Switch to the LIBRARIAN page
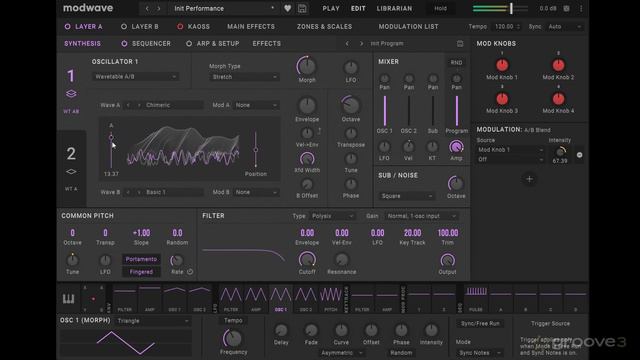The height and width of the screenshot is (360, 640). click(x=394, y=9)
